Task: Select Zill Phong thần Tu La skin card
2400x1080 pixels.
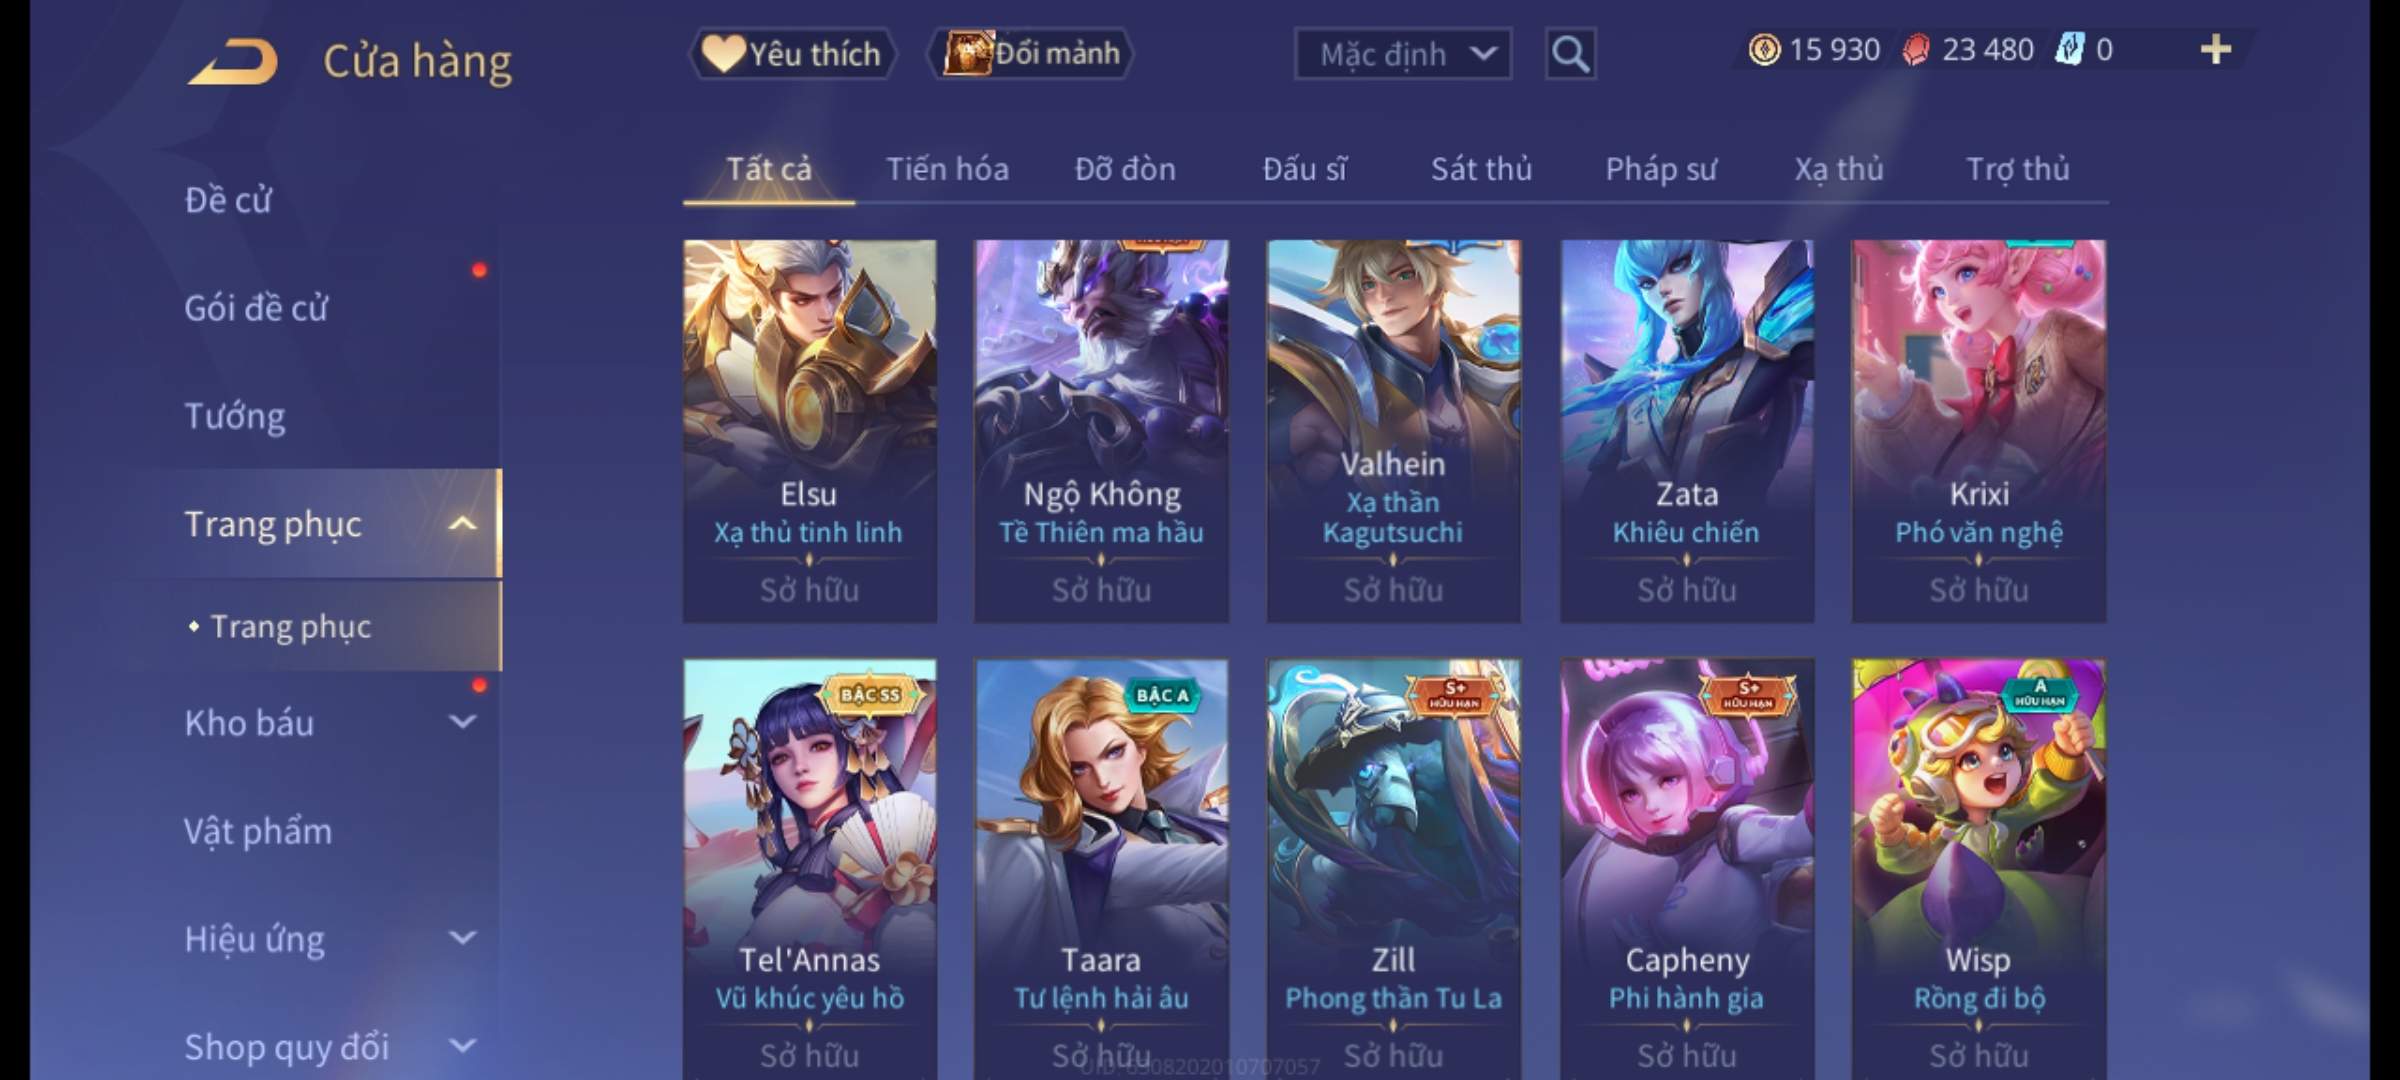Action: point(1393,868)
